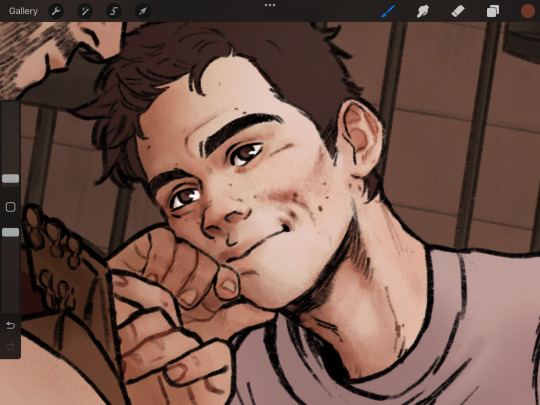Select the Eraser tool
Viewport: 540px width, 405px height.
point(458,11)
